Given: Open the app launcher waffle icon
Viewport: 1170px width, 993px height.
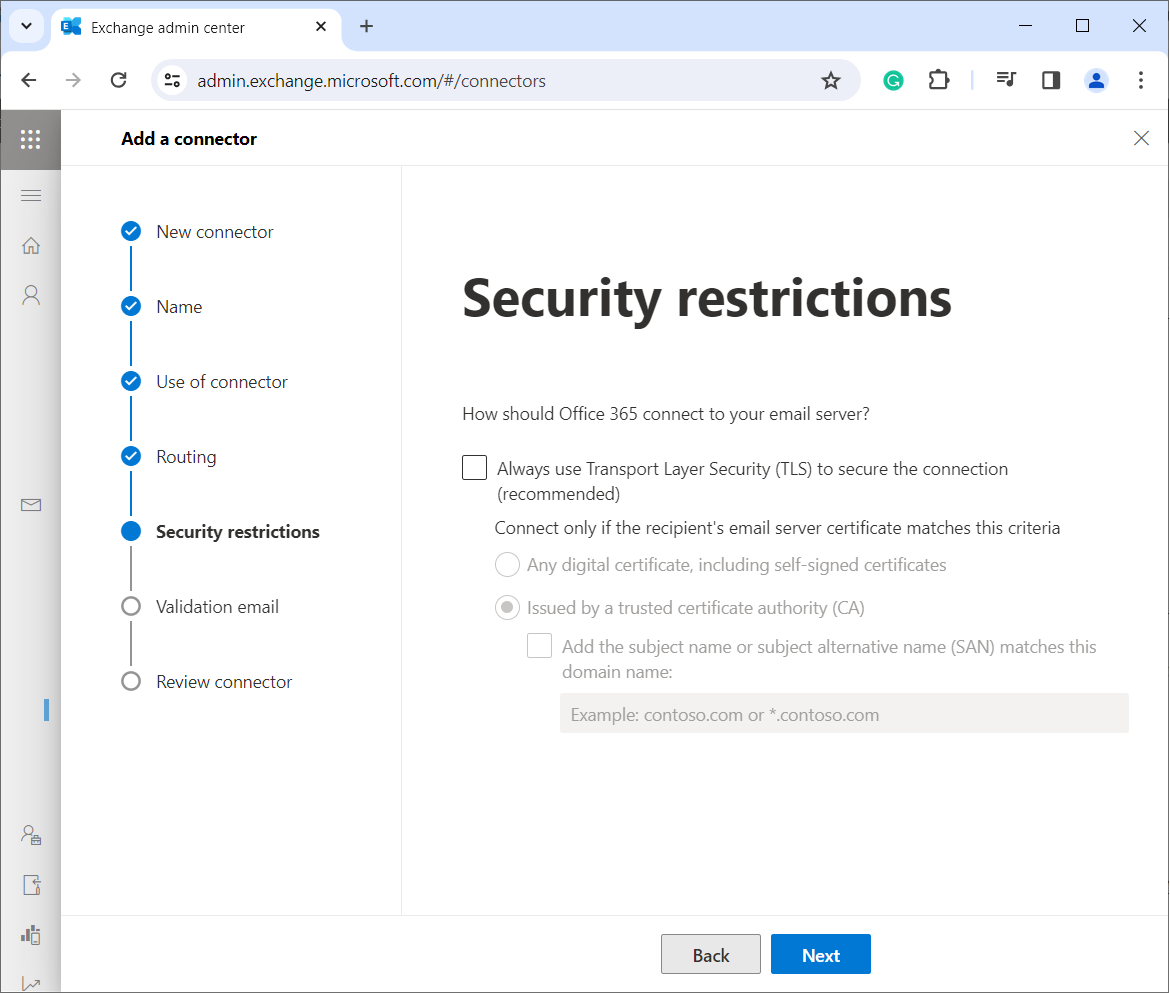Looking at the screenshot, I should [30, 139].
